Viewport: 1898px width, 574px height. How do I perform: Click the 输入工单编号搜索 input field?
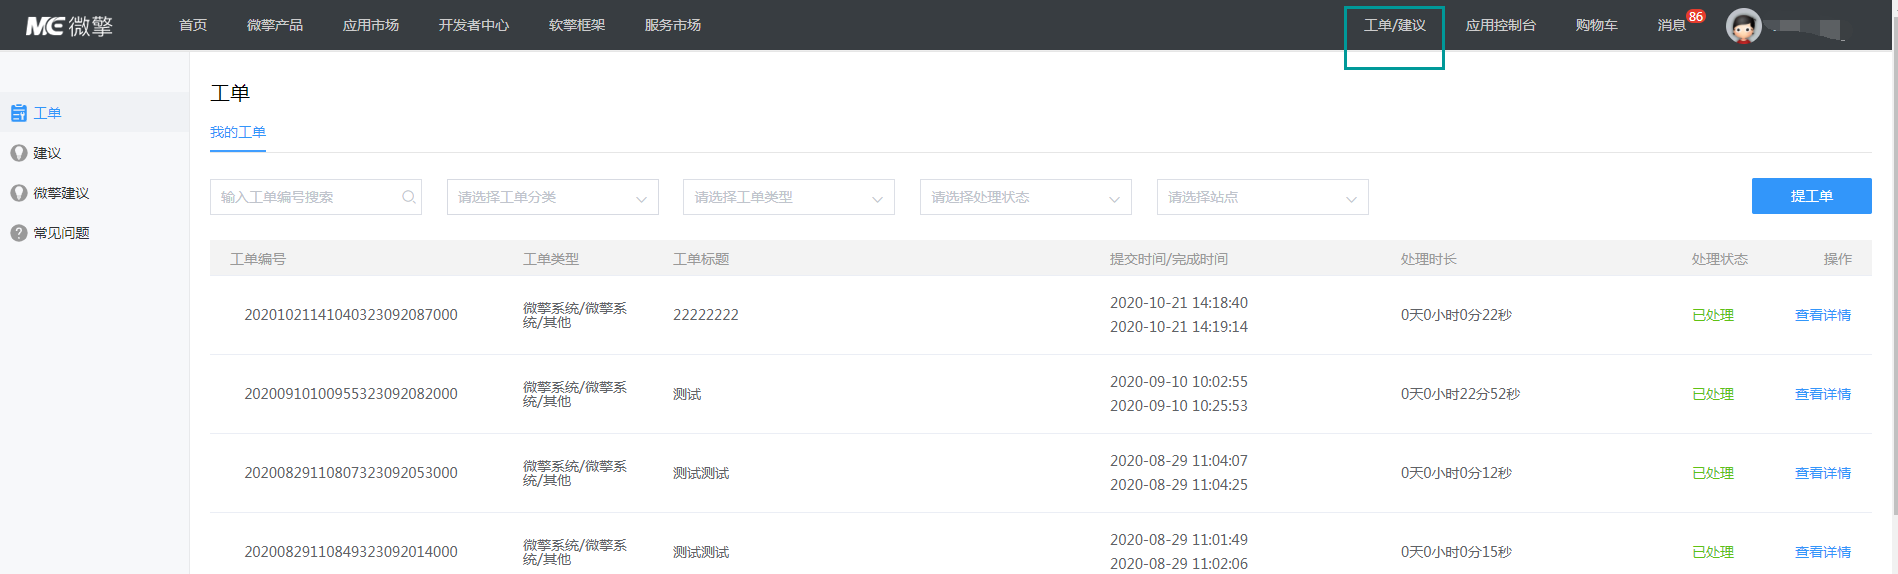[x=305, y=197]
